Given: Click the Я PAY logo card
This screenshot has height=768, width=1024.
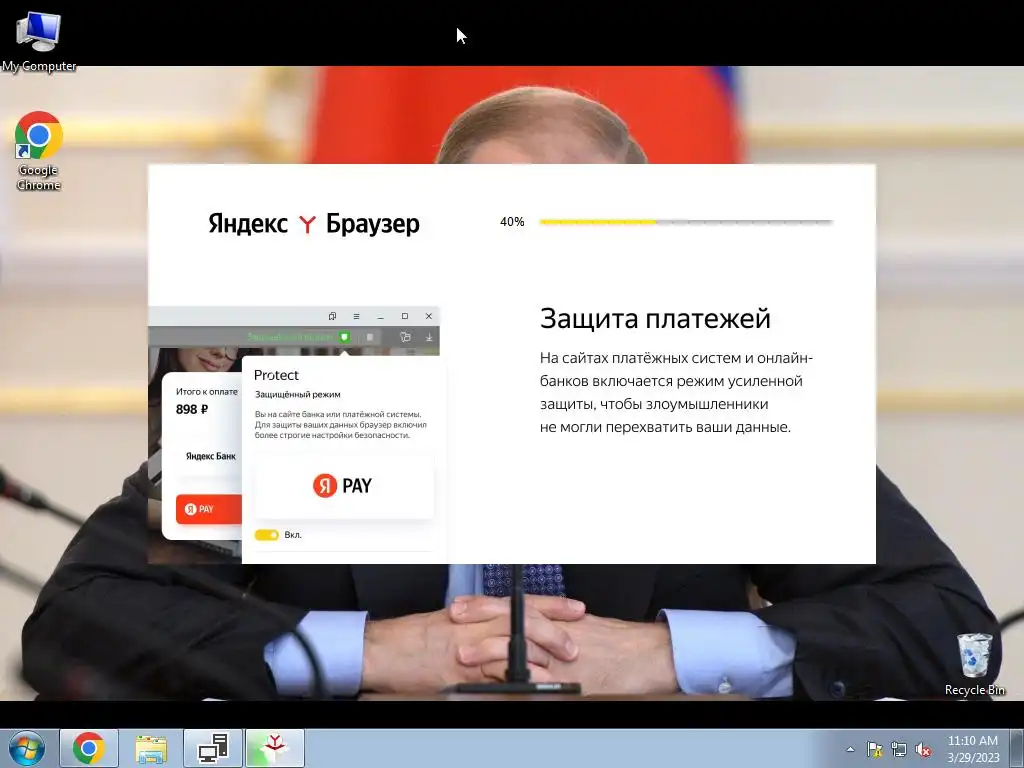Looking at the screenshot, I should coord(344,485).
